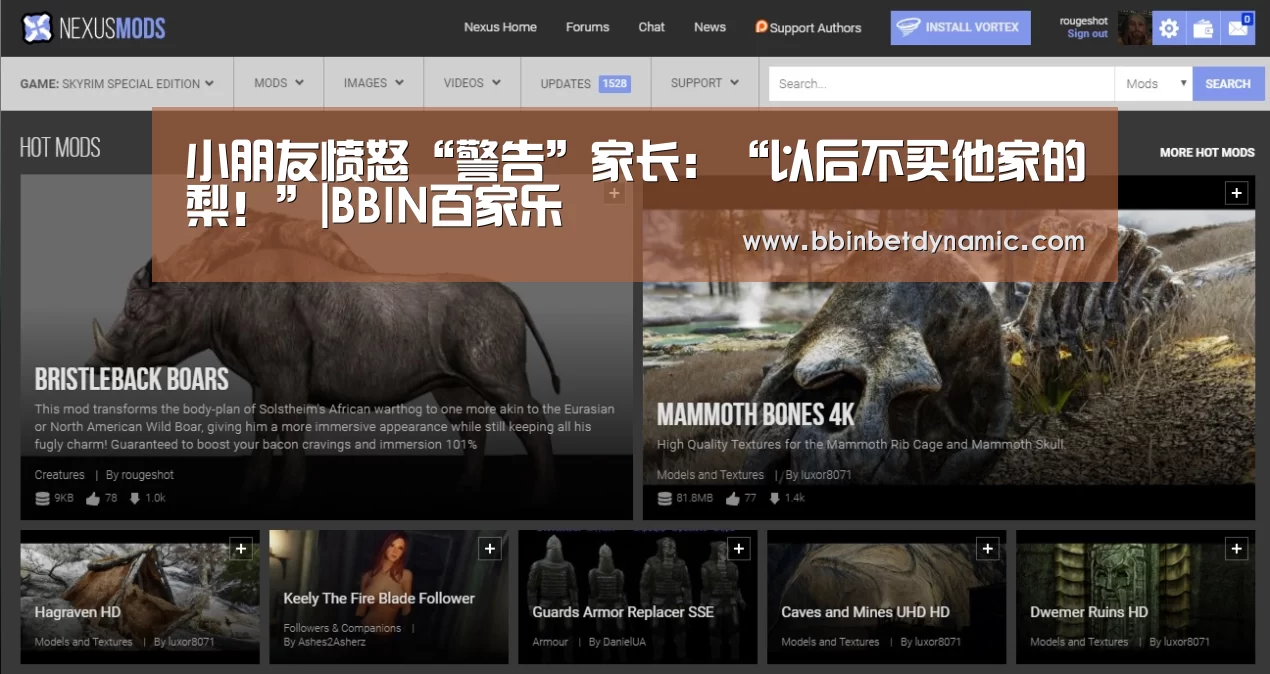Open Dwemer Ruins HD thumbnail

point(1136,597)
